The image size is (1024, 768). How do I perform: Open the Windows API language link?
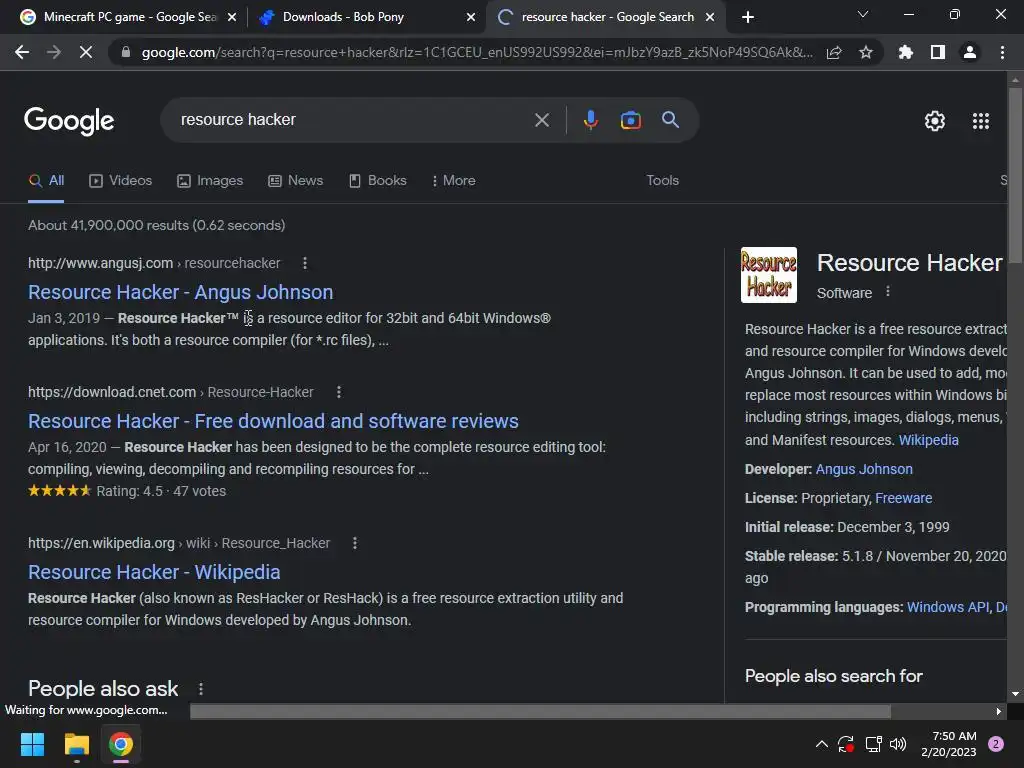coord(948,607)
